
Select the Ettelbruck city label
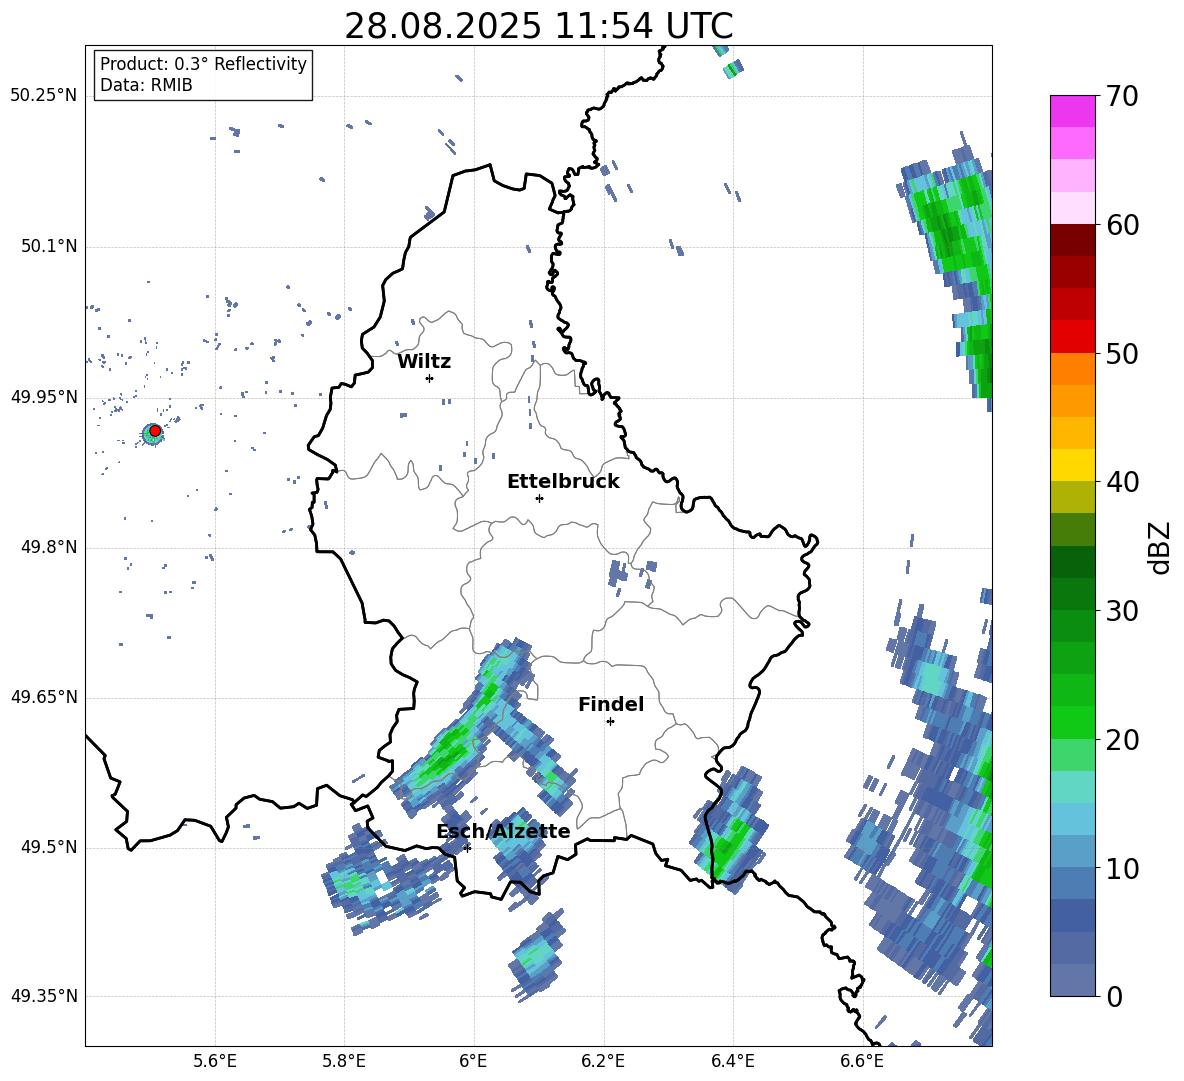pyautogui.click(x=563, y=482)
